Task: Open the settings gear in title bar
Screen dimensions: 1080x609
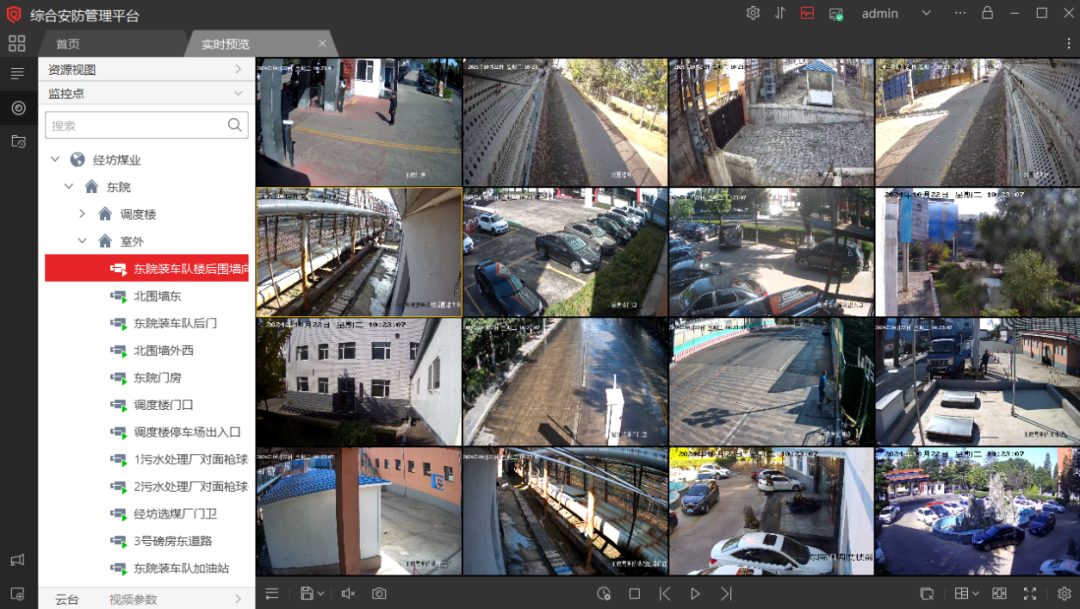Action: point(753,13)
